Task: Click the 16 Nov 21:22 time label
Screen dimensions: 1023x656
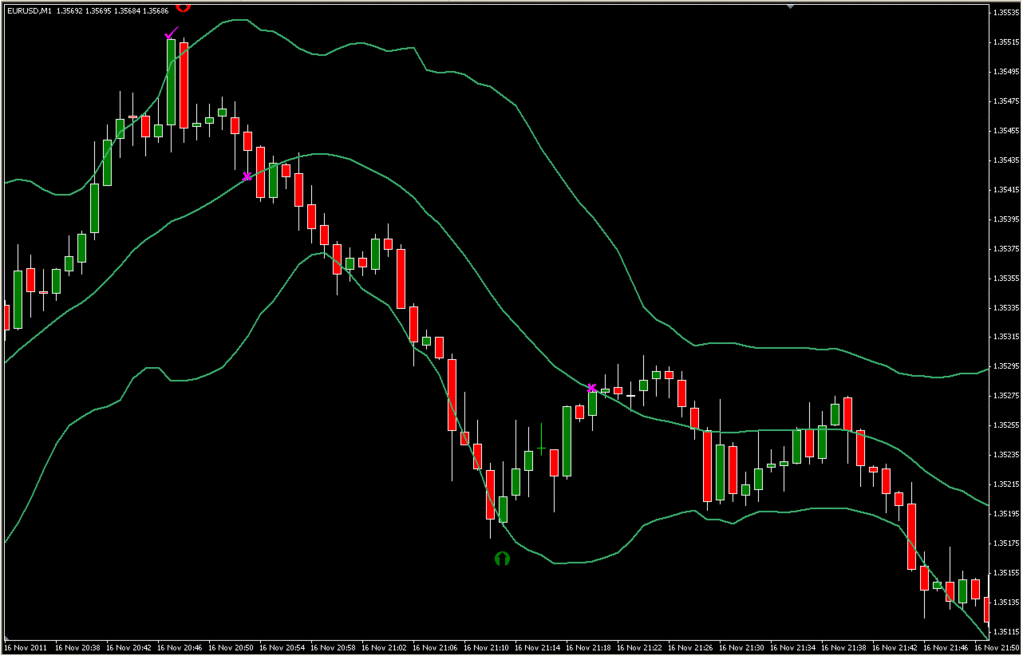Action: tap(640, 649)
